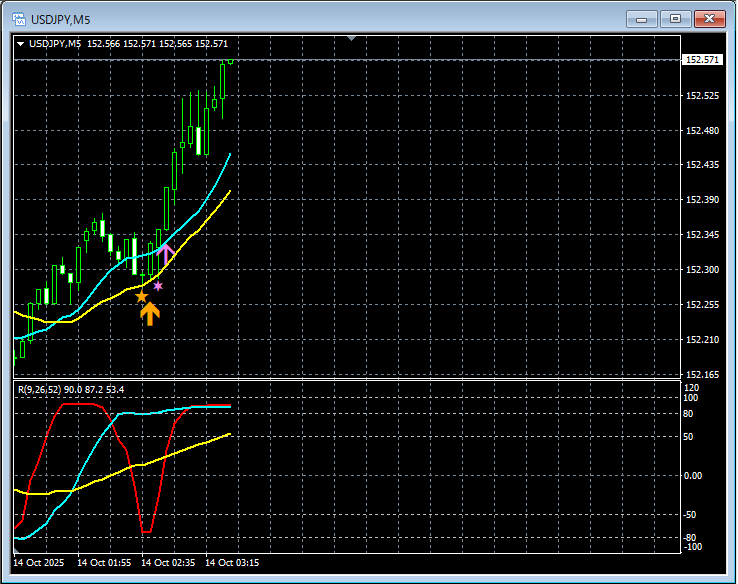Screen dimensions: 738x584
Task: Click the orange star marker
Action: [x=142, y=297]
